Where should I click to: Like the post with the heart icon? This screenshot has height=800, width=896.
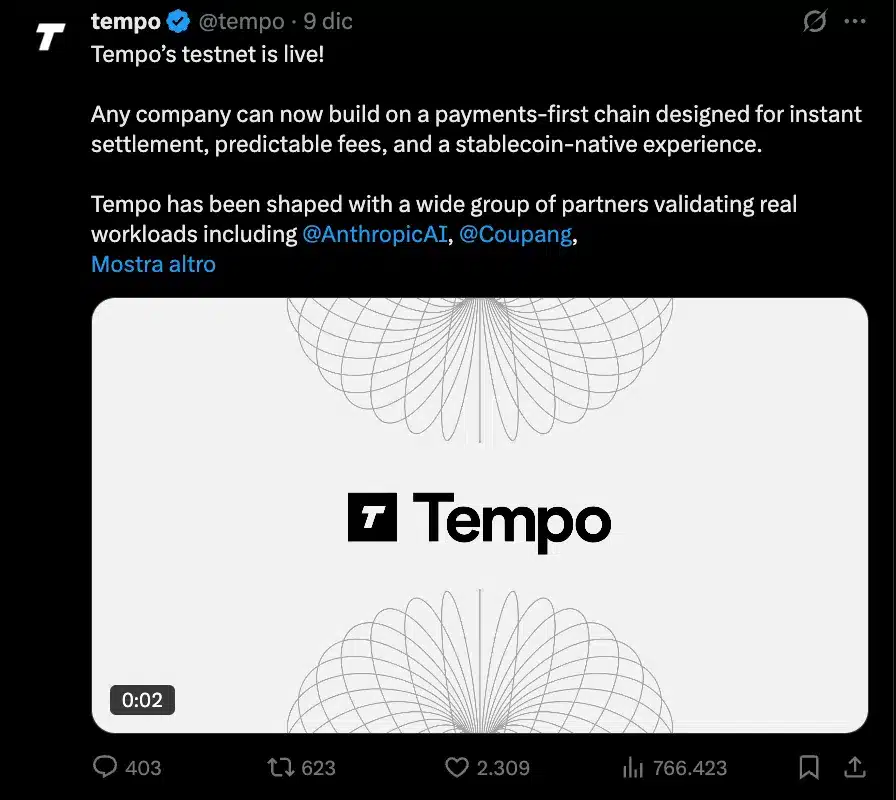pyautogui.click(x=458, y=767)
